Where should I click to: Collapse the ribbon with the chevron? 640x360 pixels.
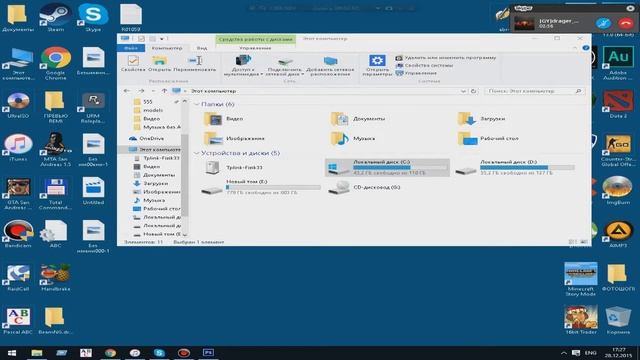coord(575,48)
